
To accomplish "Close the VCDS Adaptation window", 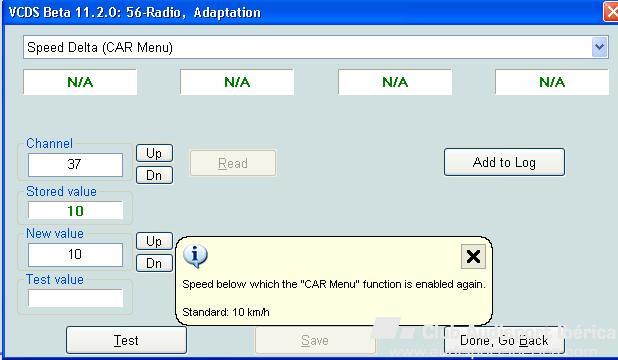I will point(611,11).
